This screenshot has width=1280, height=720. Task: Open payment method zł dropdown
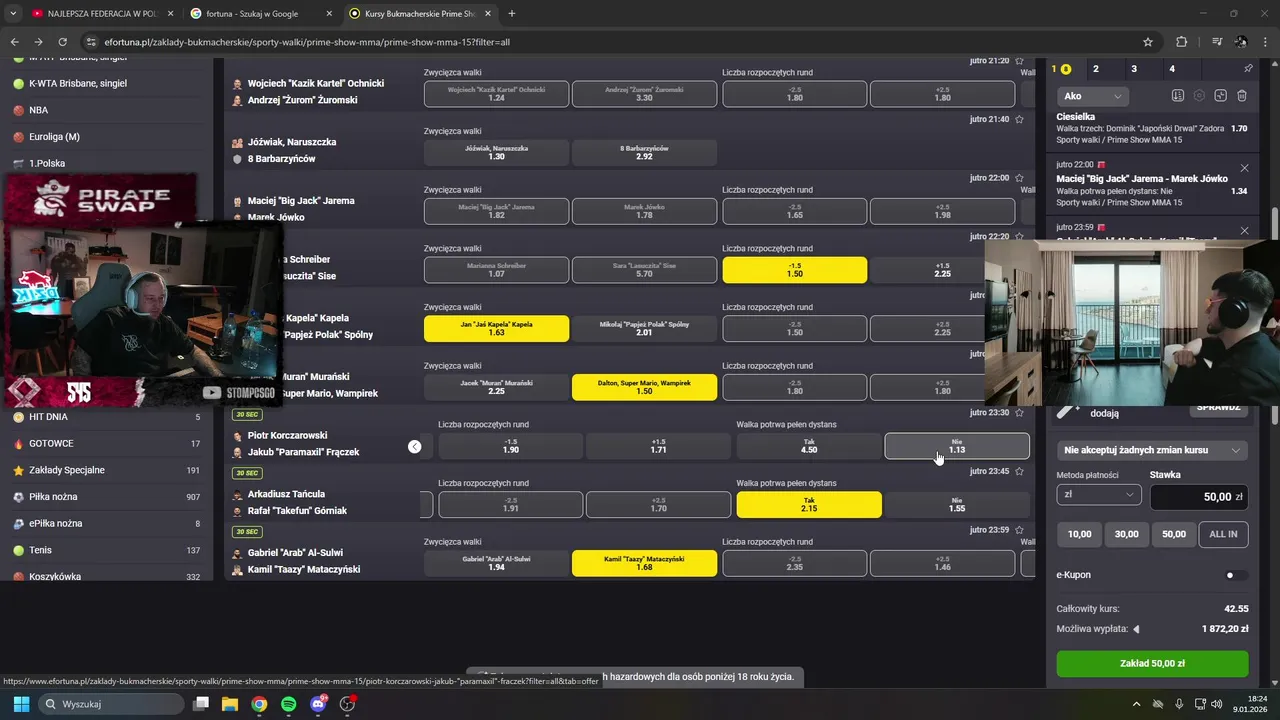pyautogui.click(x=1099, y=494)
